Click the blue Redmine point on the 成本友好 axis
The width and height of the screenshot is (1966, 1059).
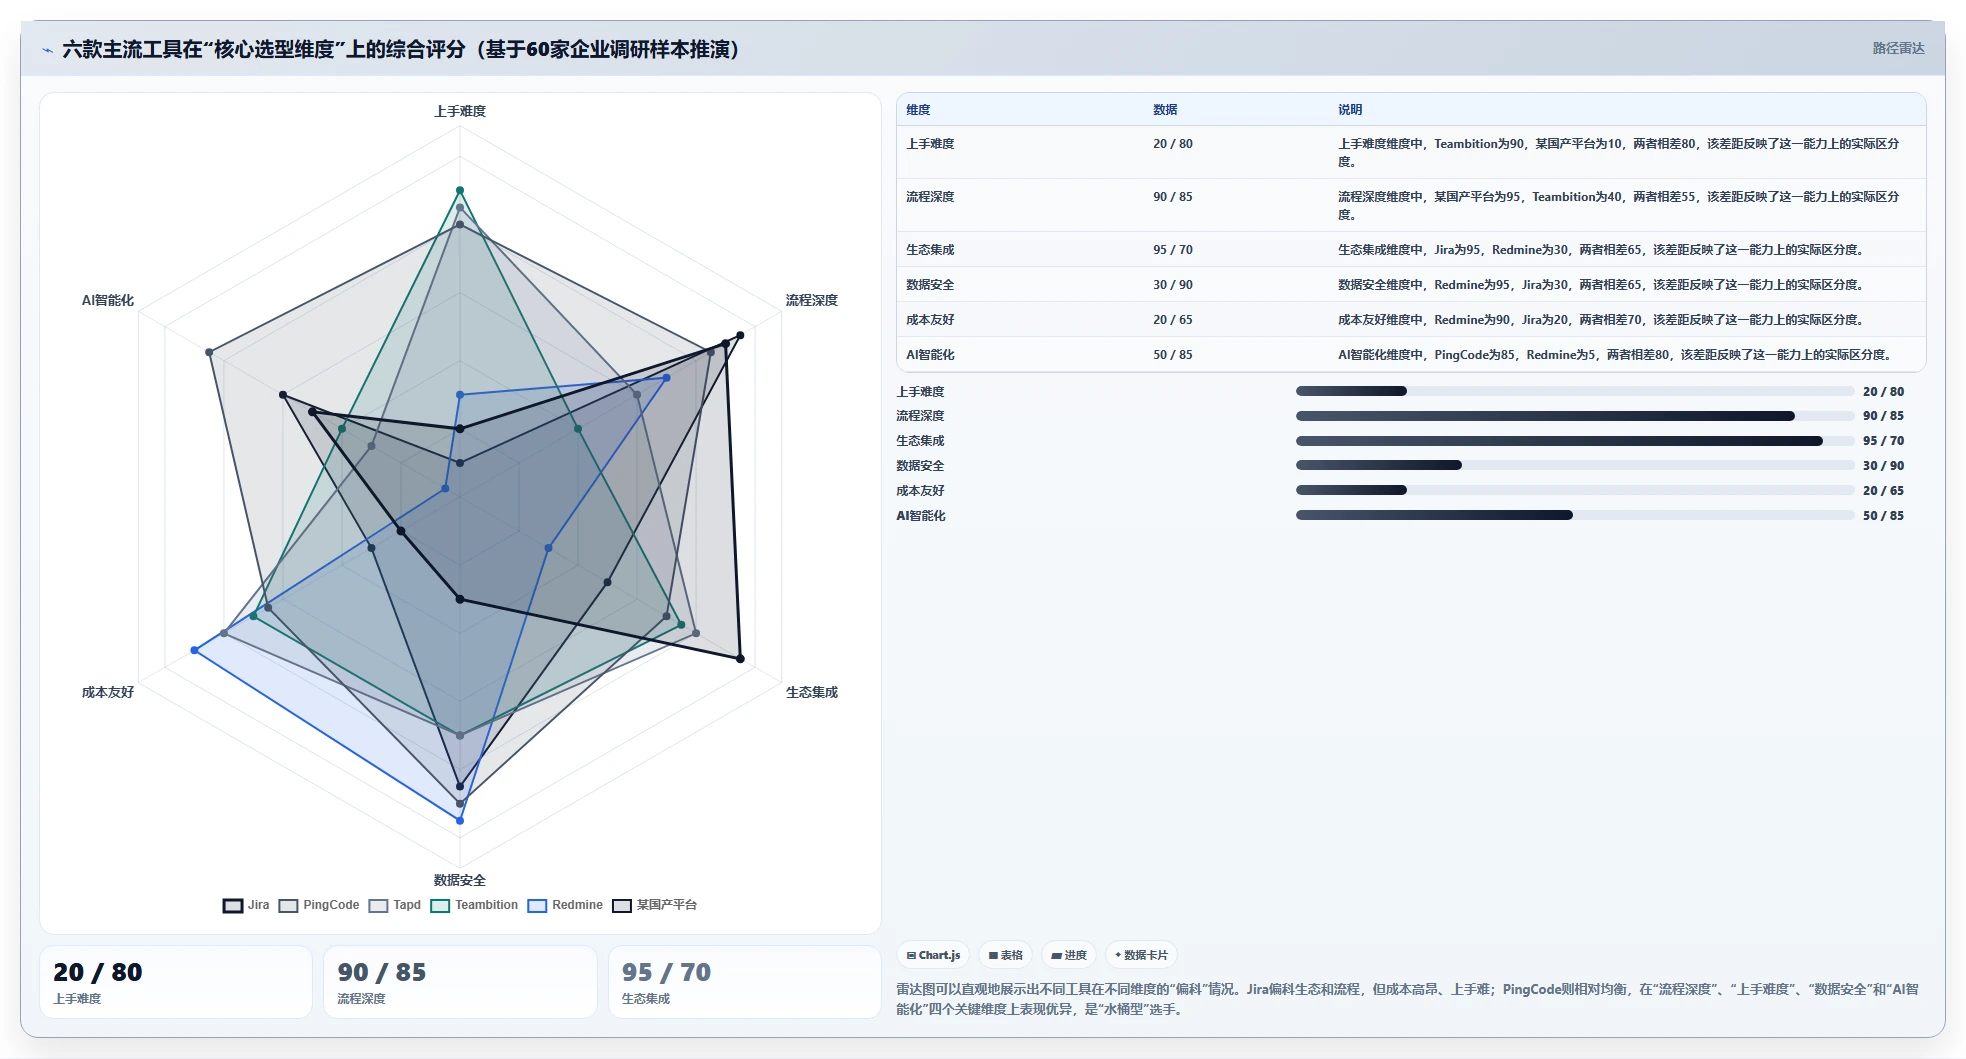point(195,650)
